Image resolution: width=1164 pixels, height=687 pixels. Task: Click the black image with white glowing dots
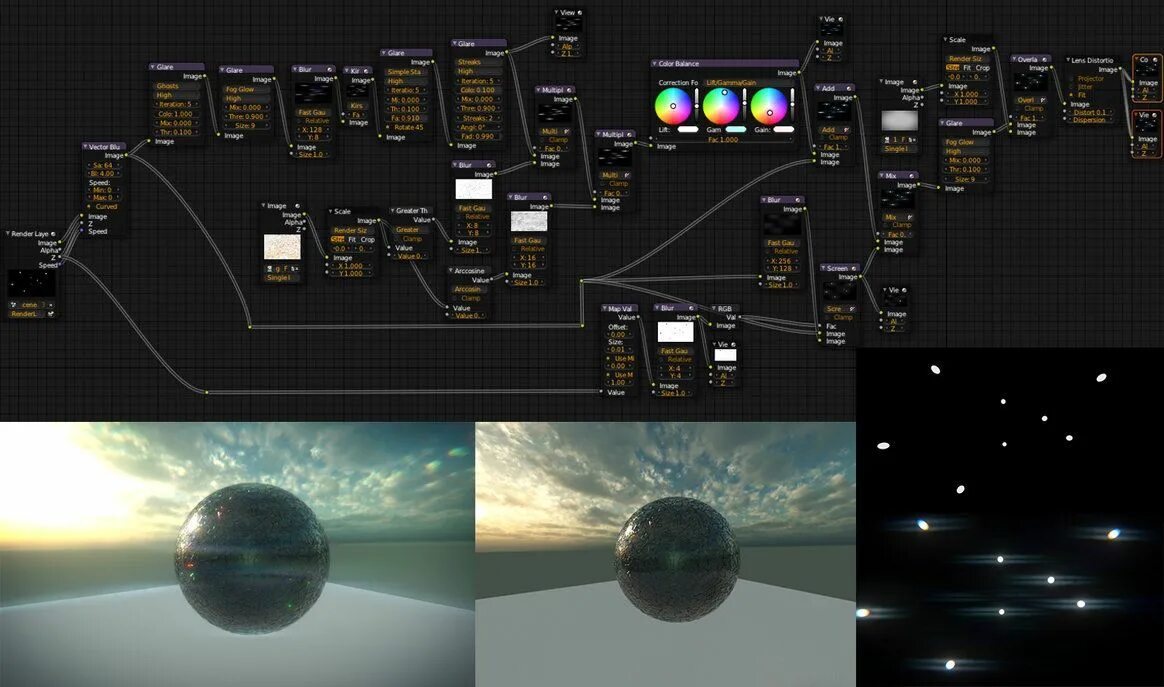pyautogui.click(x=1010, y=517)
